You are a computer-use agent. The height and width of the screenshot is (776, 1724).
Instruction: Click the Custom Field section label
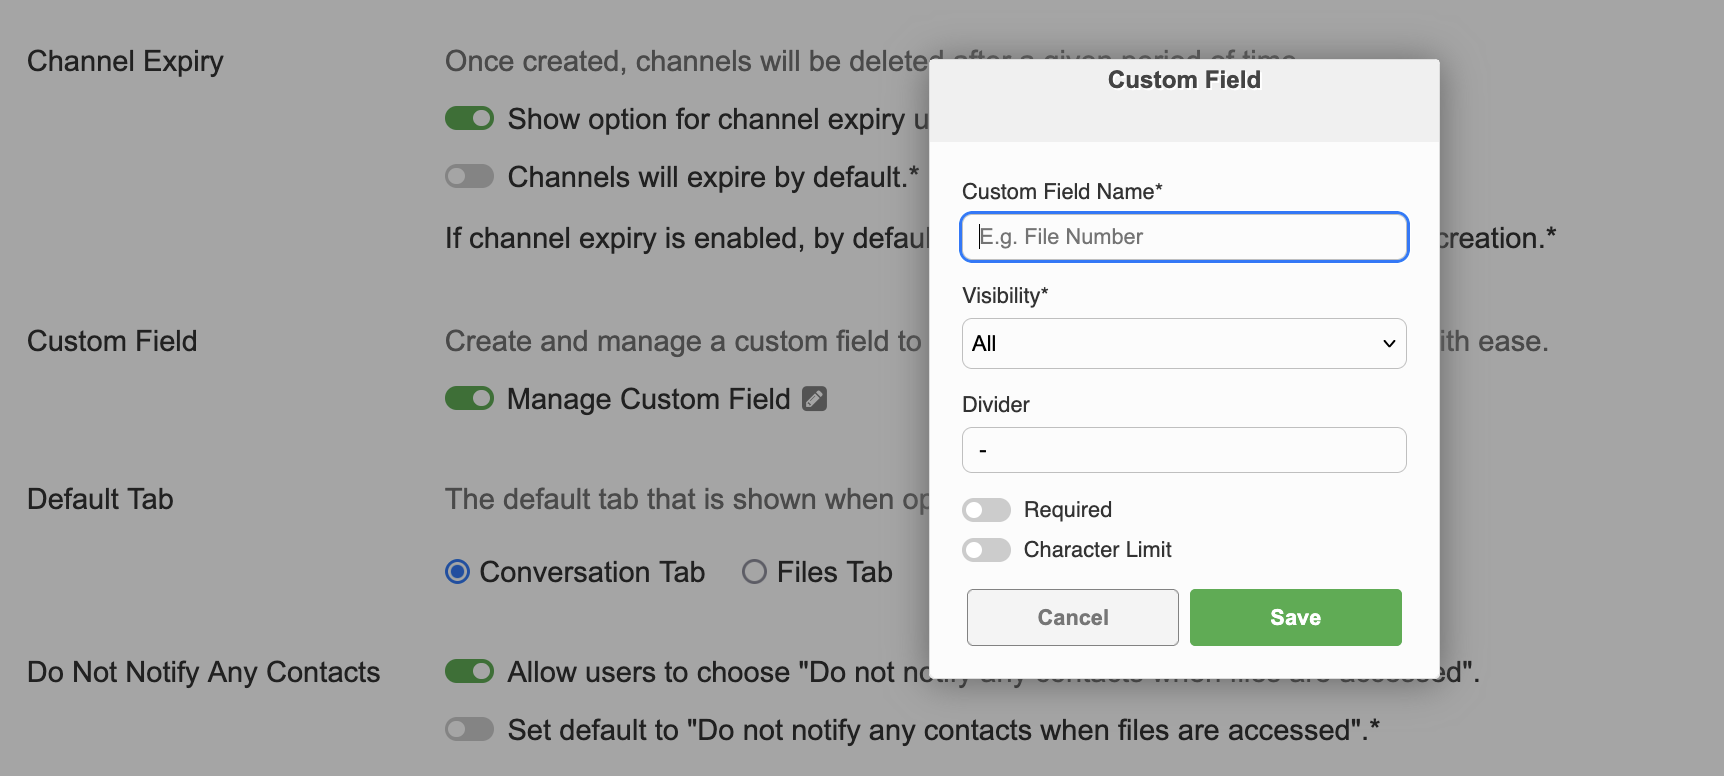112,341
